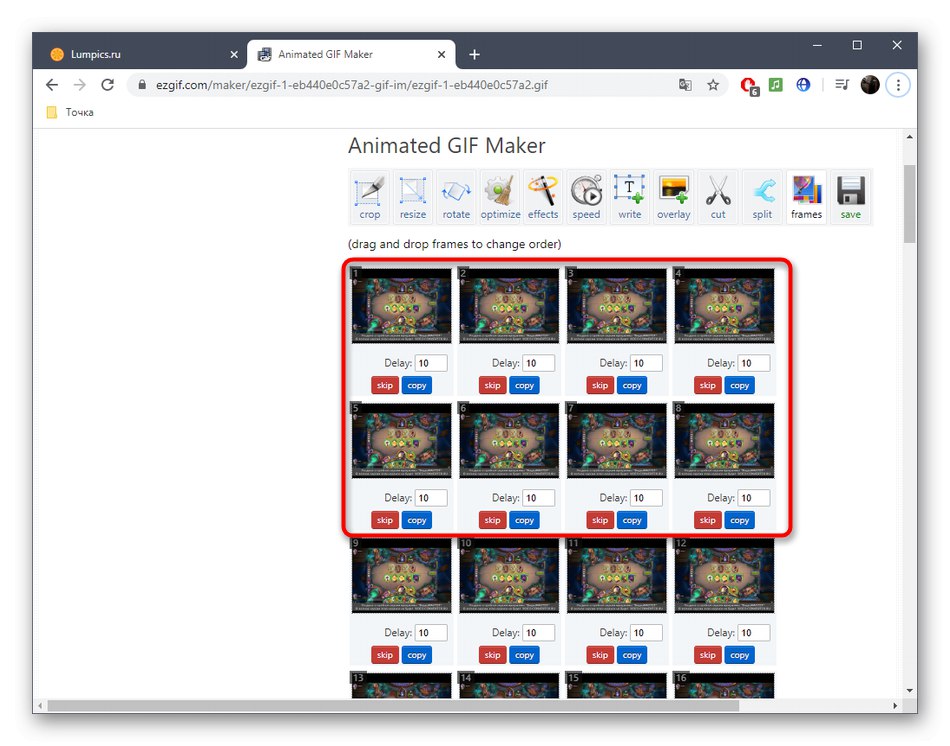Open the speed tool
This screenshot has height=746, width=950.
(586, 197)
